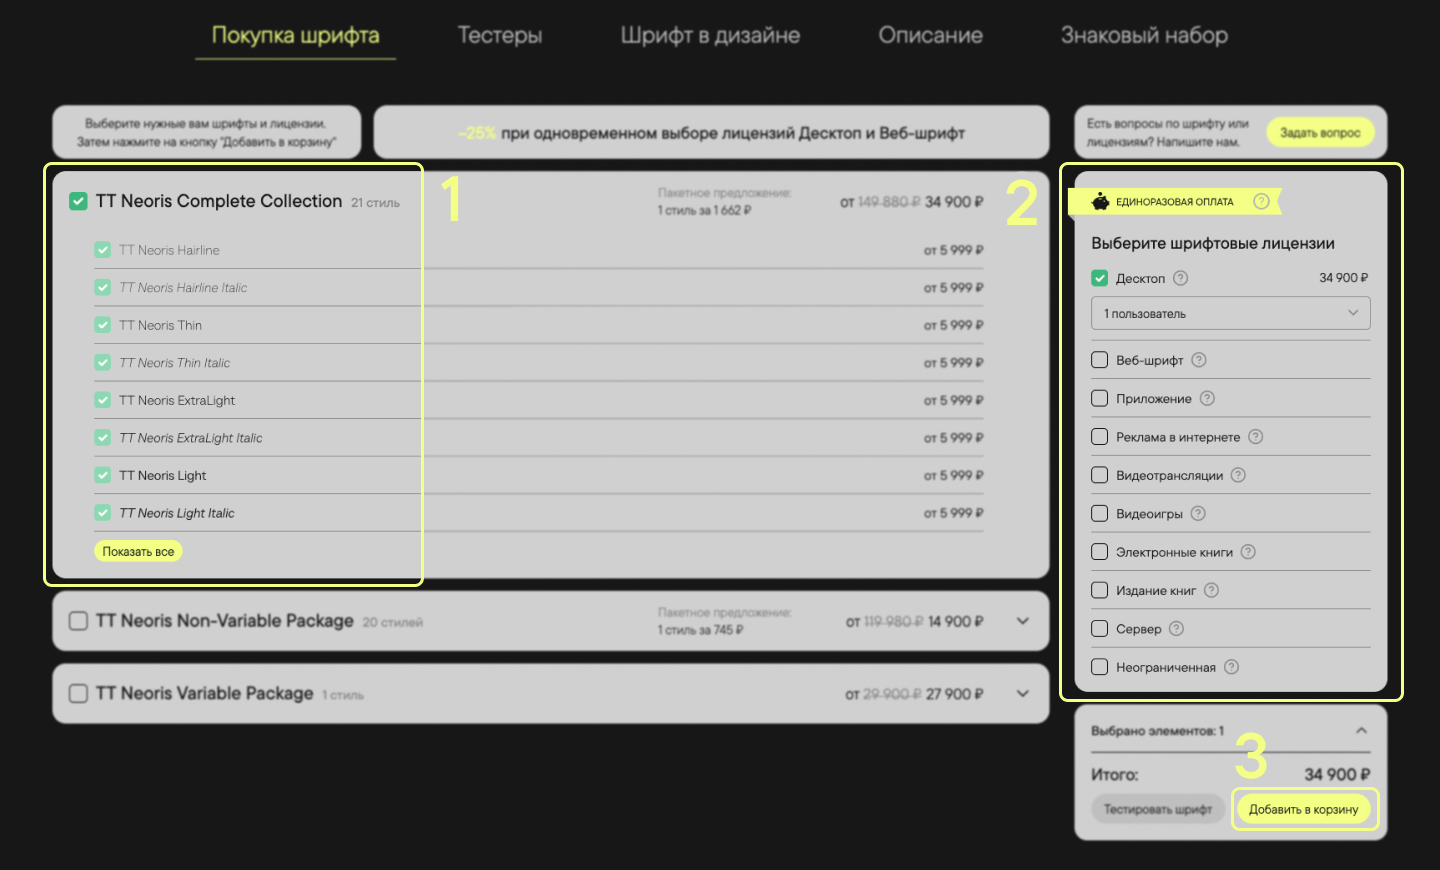Viewport: 1440px width, 870px height.
Task: Enable the Электронные книги license
Action: [1100, 552]
